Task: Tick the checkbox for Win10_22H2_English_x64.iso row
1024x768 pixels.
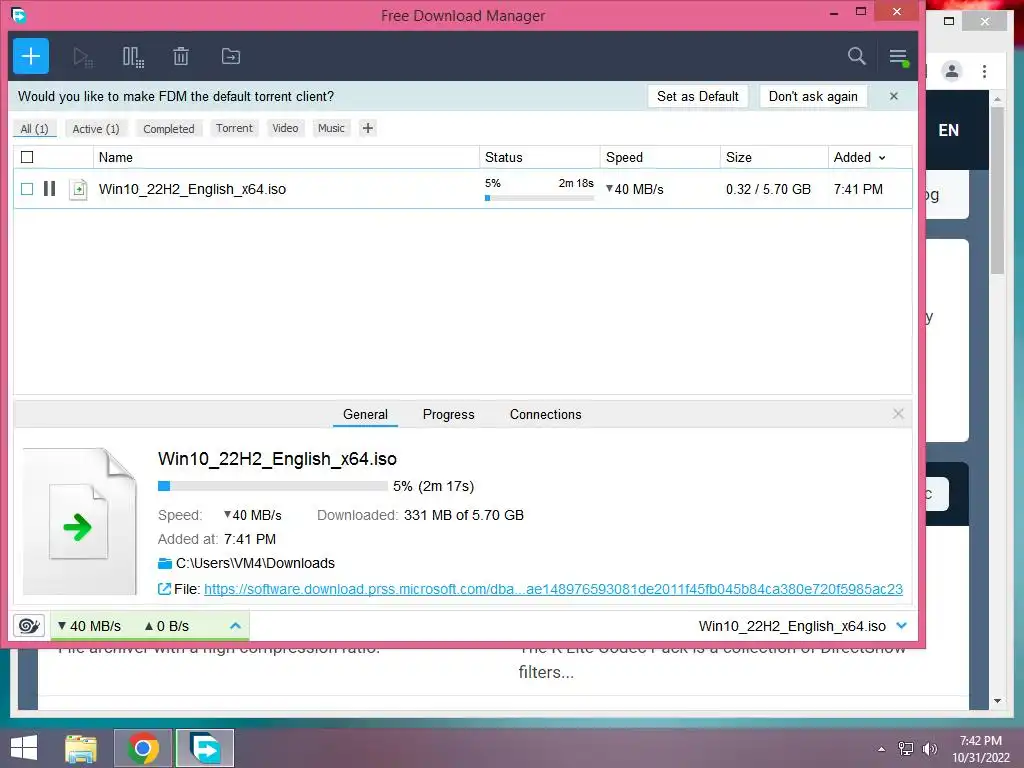Action: coord(27,189)
